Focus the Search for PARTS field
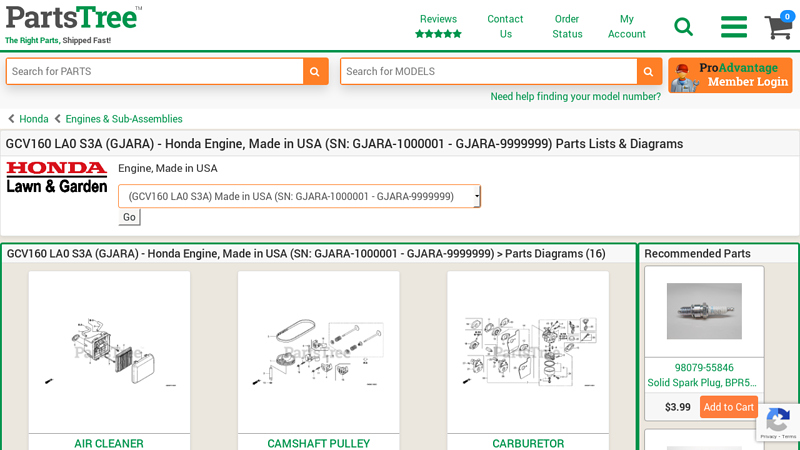This screenshot has height=450, width=800. pos(155,71)
